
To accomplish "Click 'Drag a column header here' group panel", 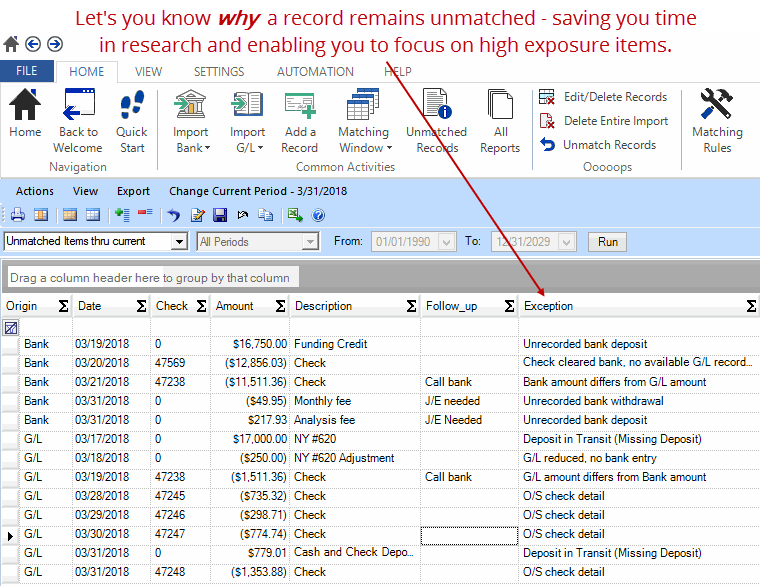I will click(x=153, y=278).
